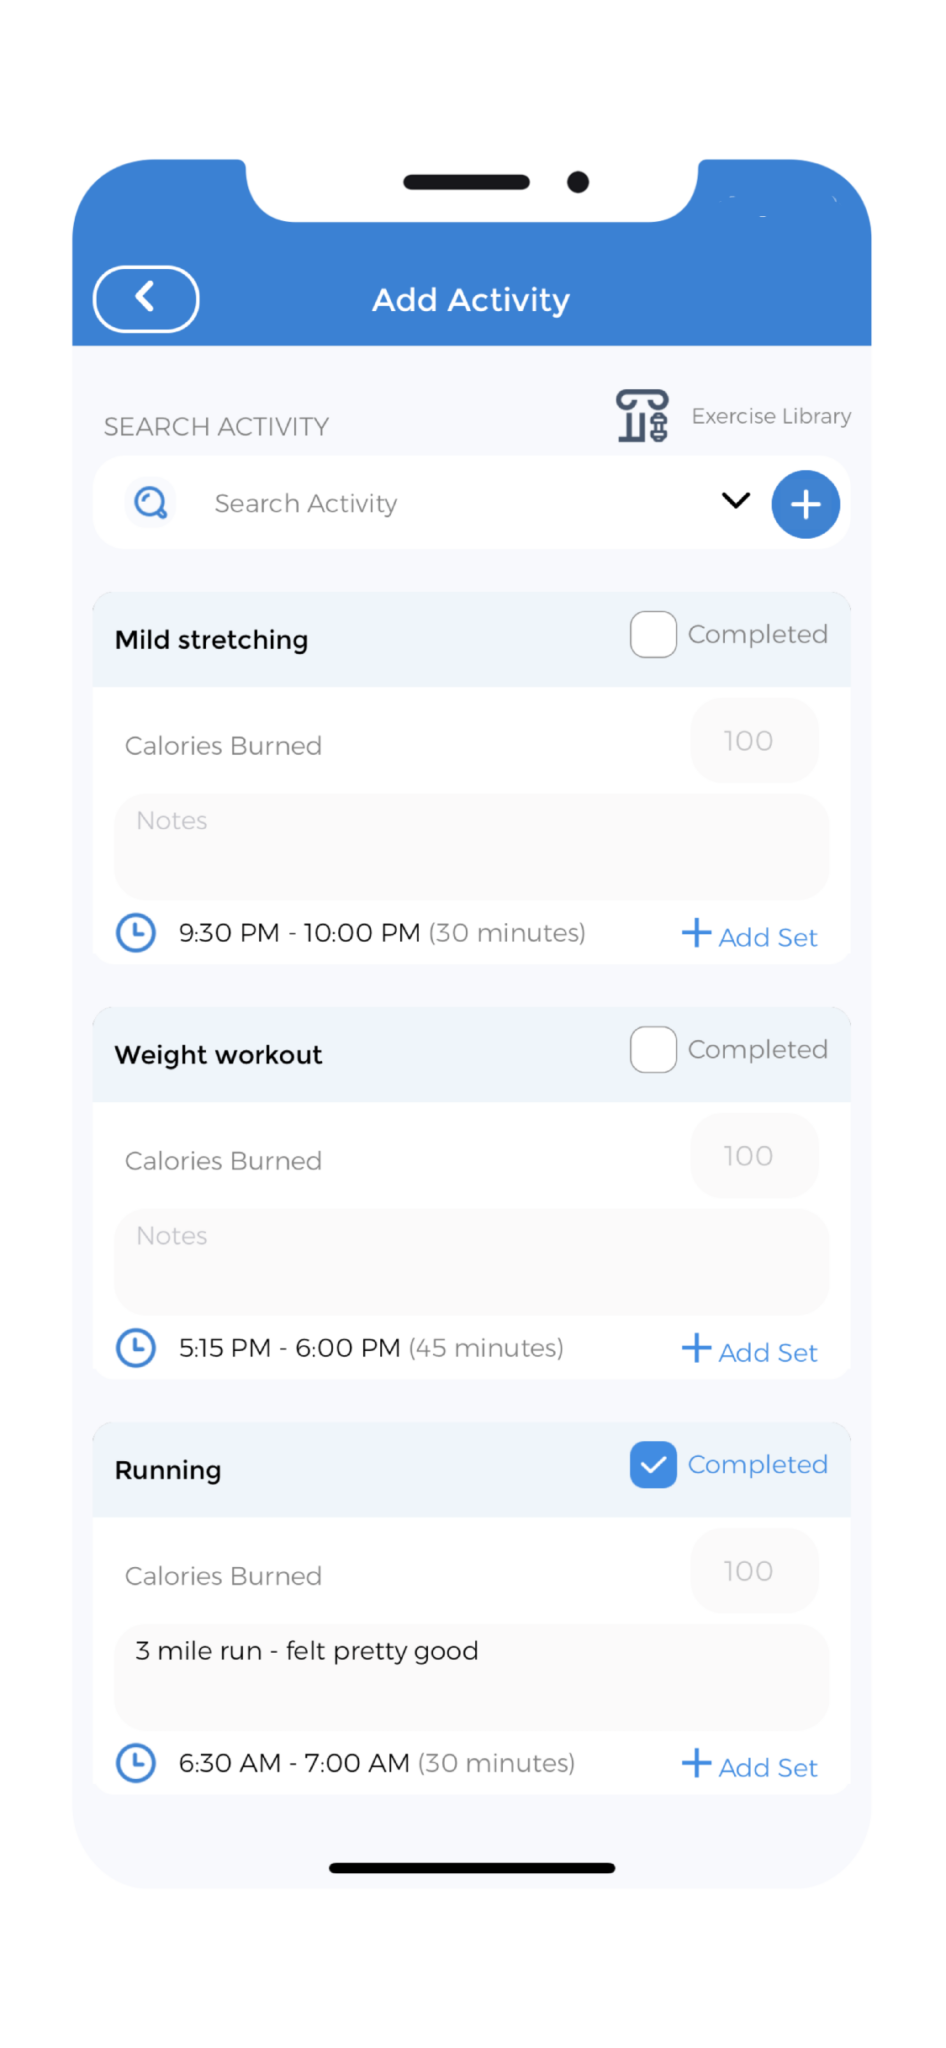Click the plus icon beside Running's Add Set

point(696,1764)
